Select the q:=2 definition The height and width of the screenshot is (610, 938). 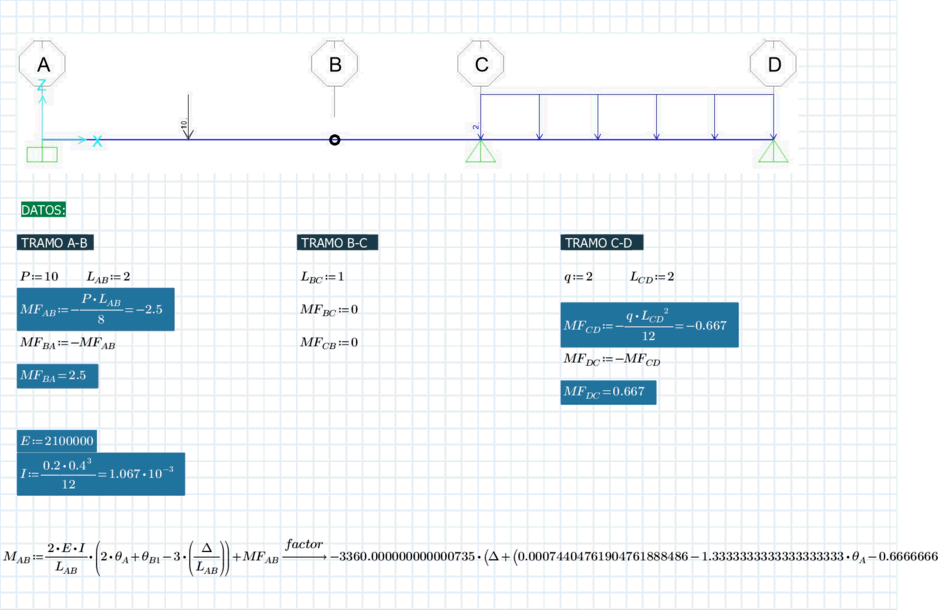pyautogui.click(x=578, y=276)
